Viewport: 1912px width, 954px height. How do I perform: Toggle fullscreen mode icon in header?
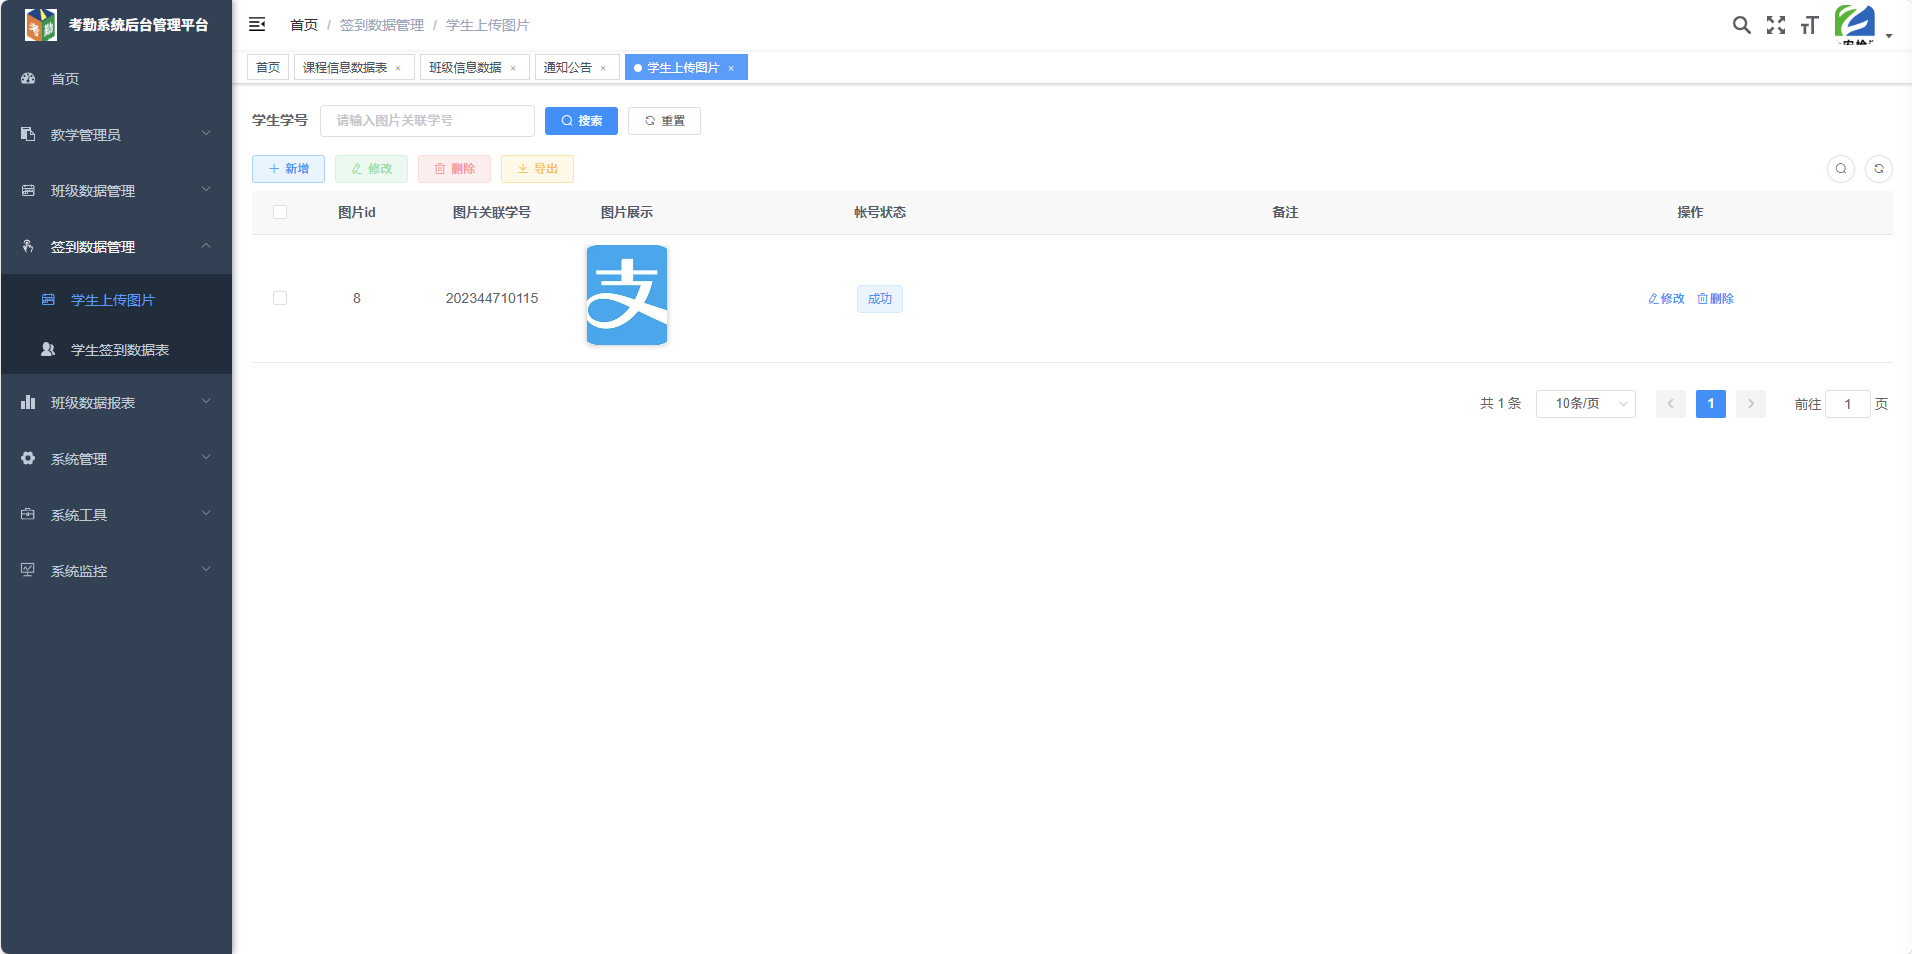1776,25
